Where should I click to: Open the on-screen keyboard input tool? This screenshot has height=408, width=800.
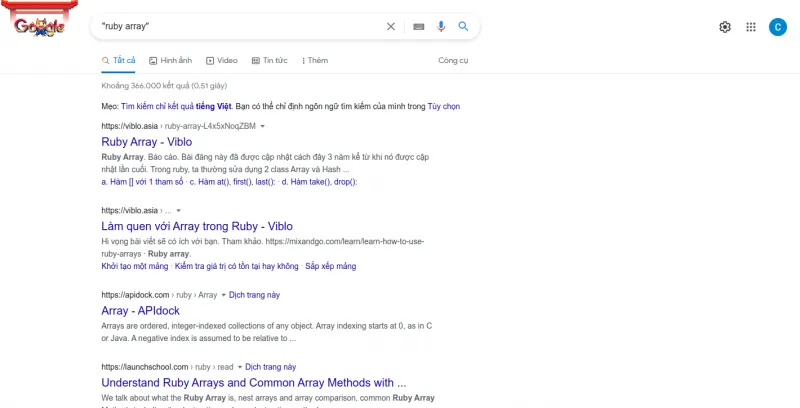(x=418, y=27)
